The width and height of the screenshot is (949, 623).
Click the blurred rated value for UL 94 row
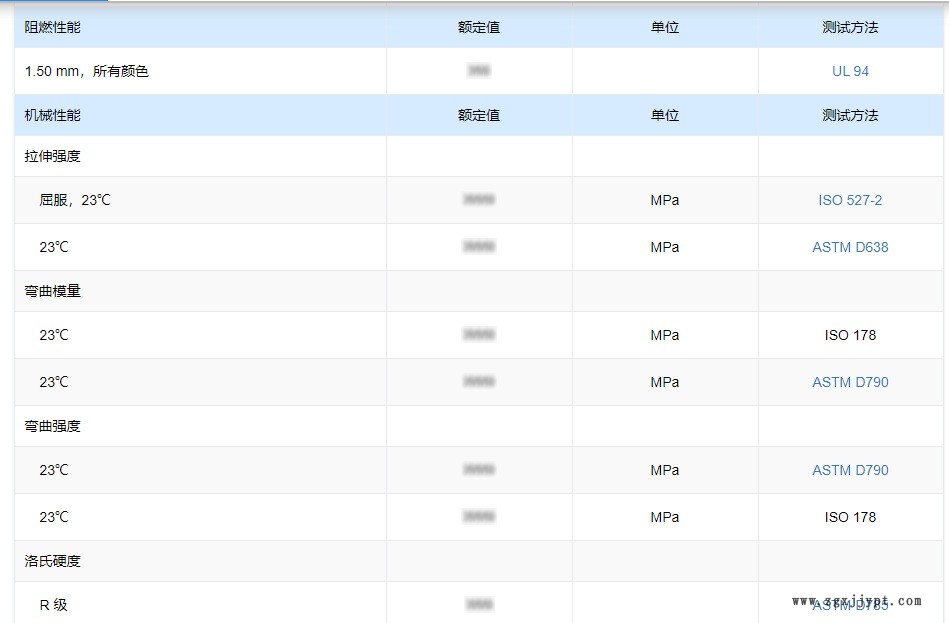click(x=479, y=71)
